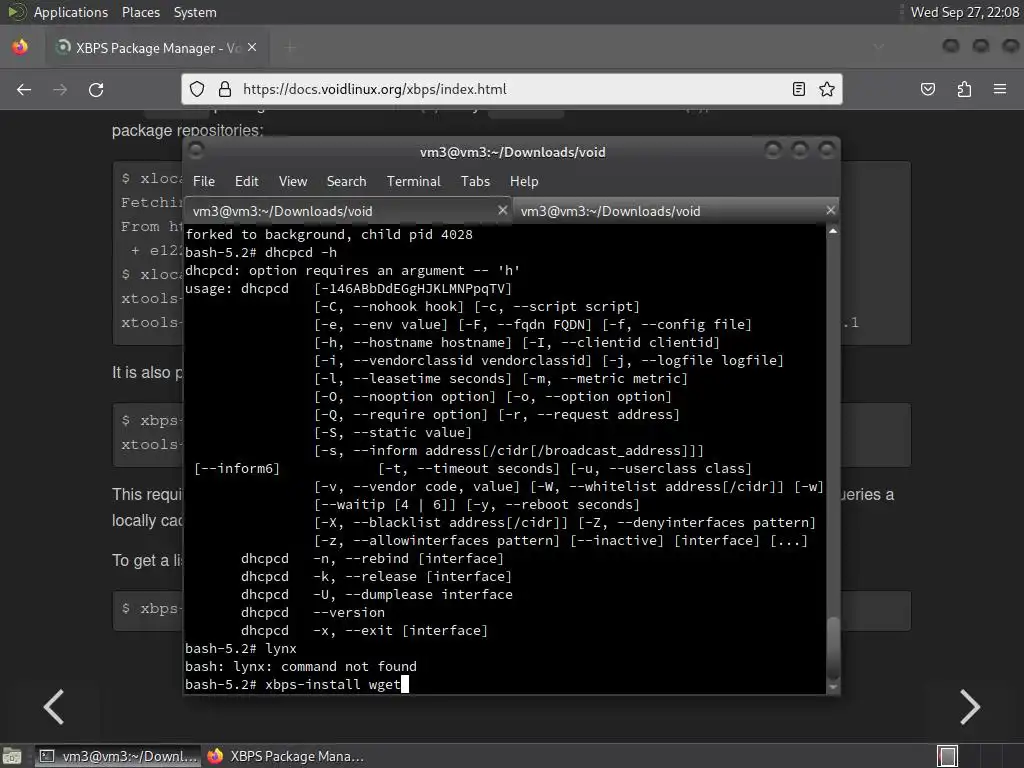Close the second terminal tab

[x=831, y=210]
